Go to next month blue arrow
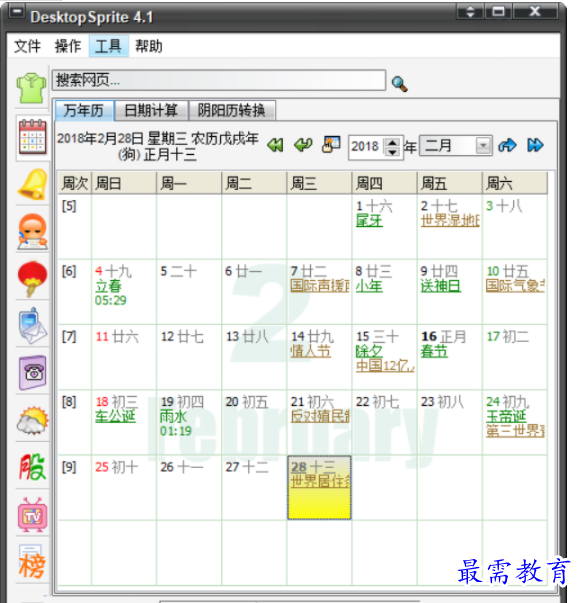The width and height of the screenshot is (579, 603). 507,145
